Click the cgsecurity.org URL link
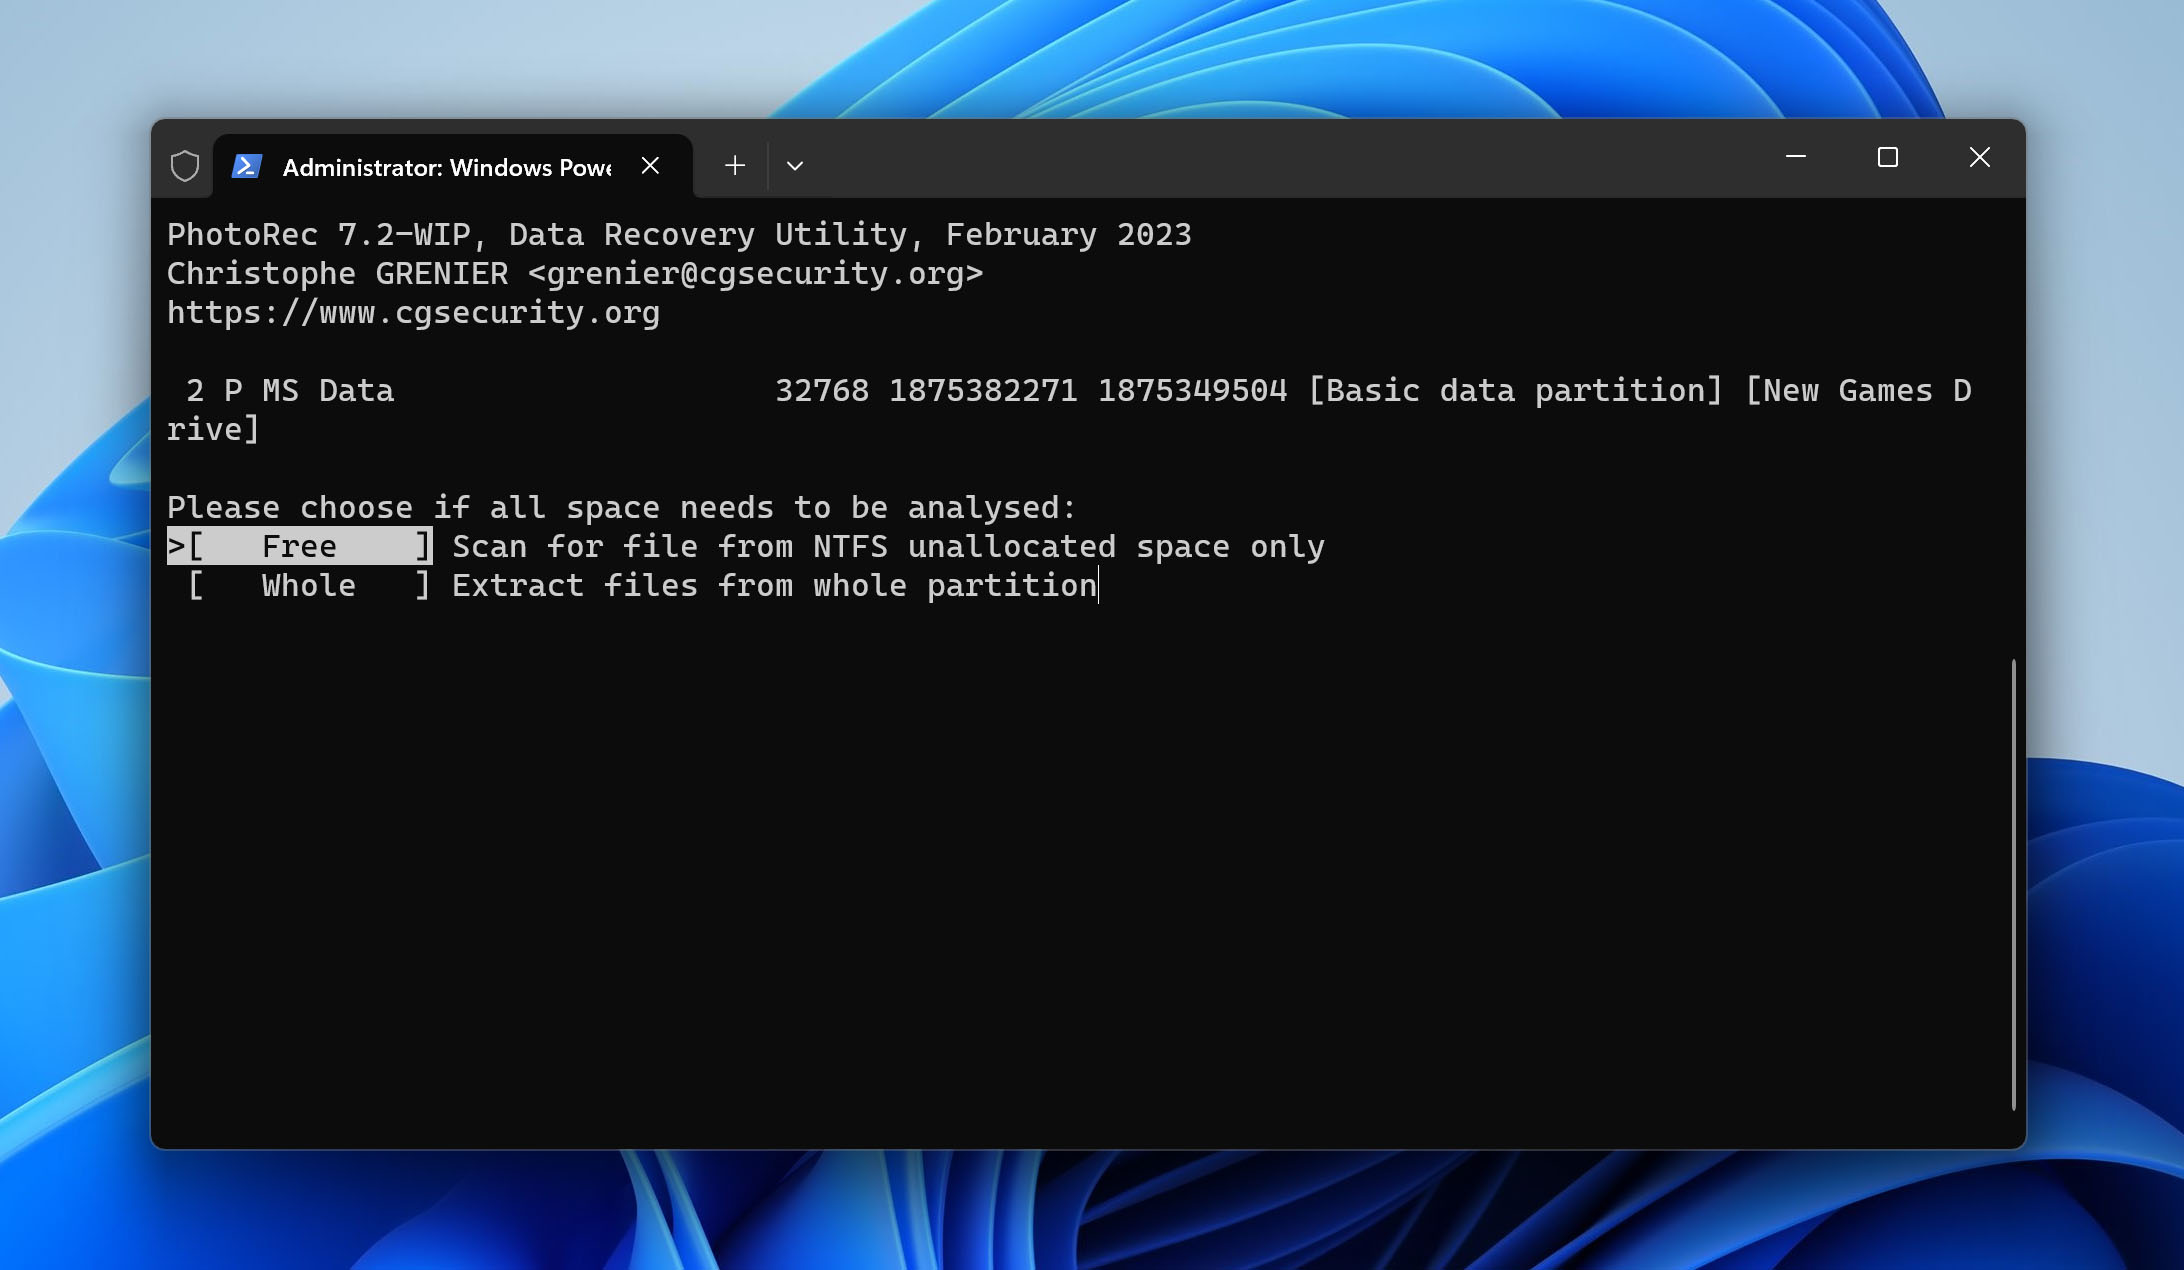2184x1270 pixels. pos(414,311)
